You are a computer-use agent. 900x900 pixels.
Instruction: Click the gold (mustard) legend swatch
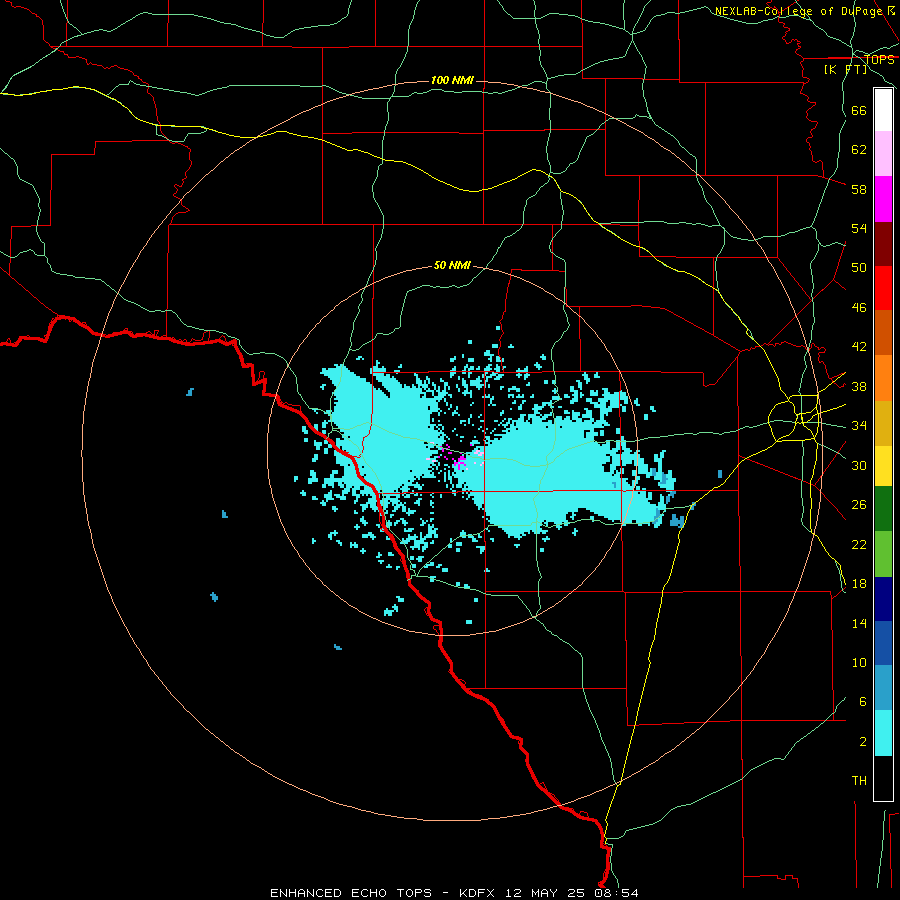(883, 424)
